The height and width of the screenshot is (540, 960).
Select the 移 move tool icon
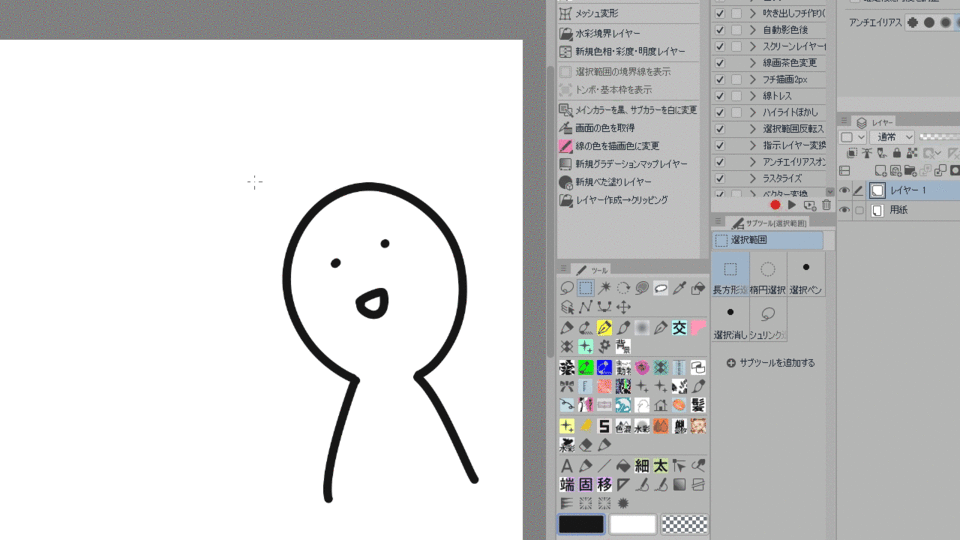[604, 484]
